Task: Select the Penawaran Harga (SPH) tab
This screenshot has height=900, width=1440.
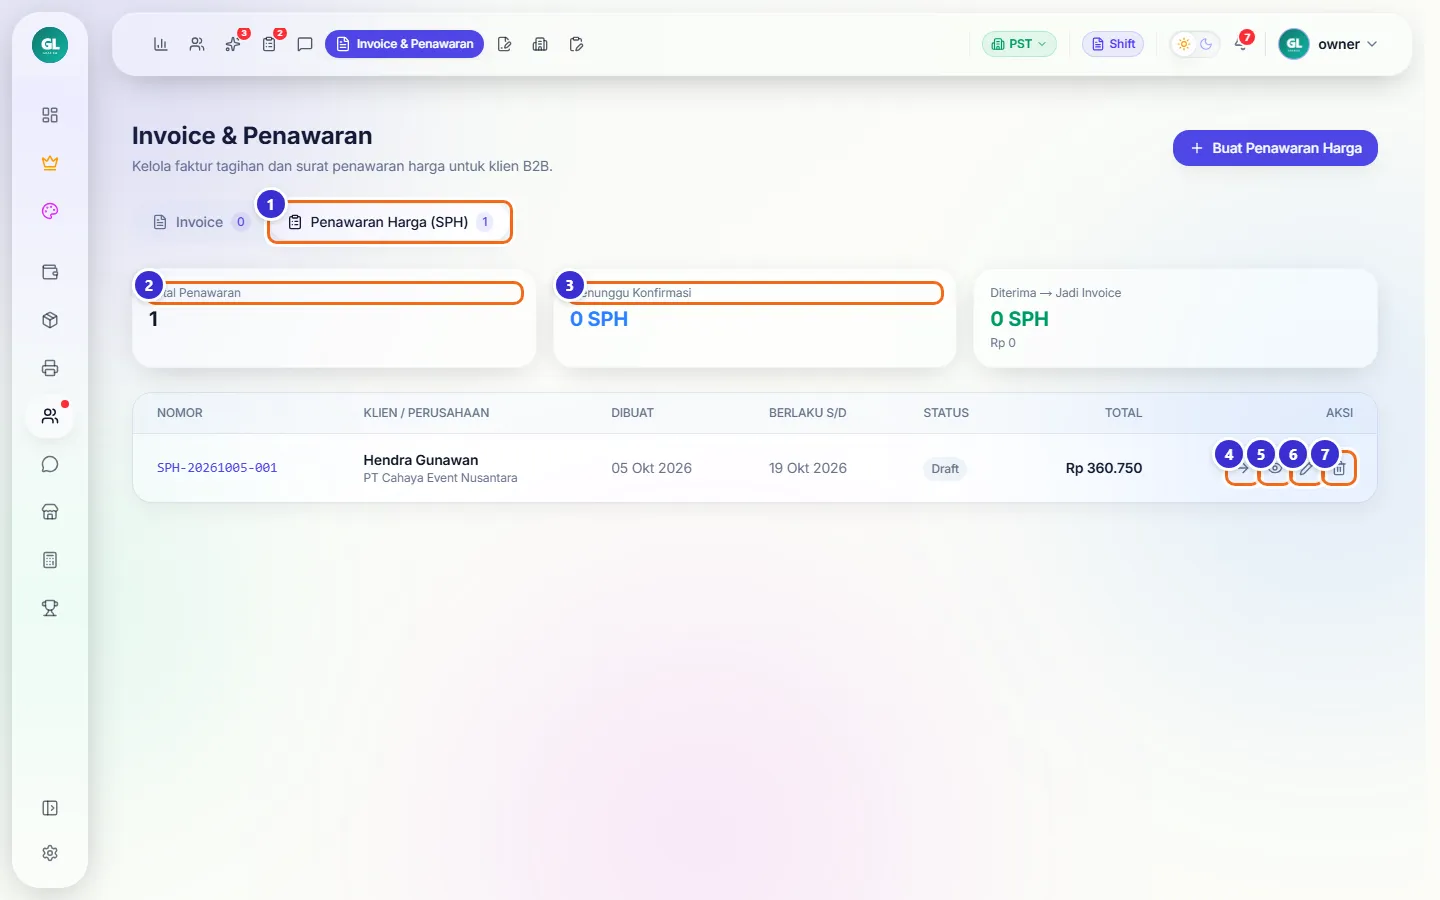Action: click(x=390, y=222)
